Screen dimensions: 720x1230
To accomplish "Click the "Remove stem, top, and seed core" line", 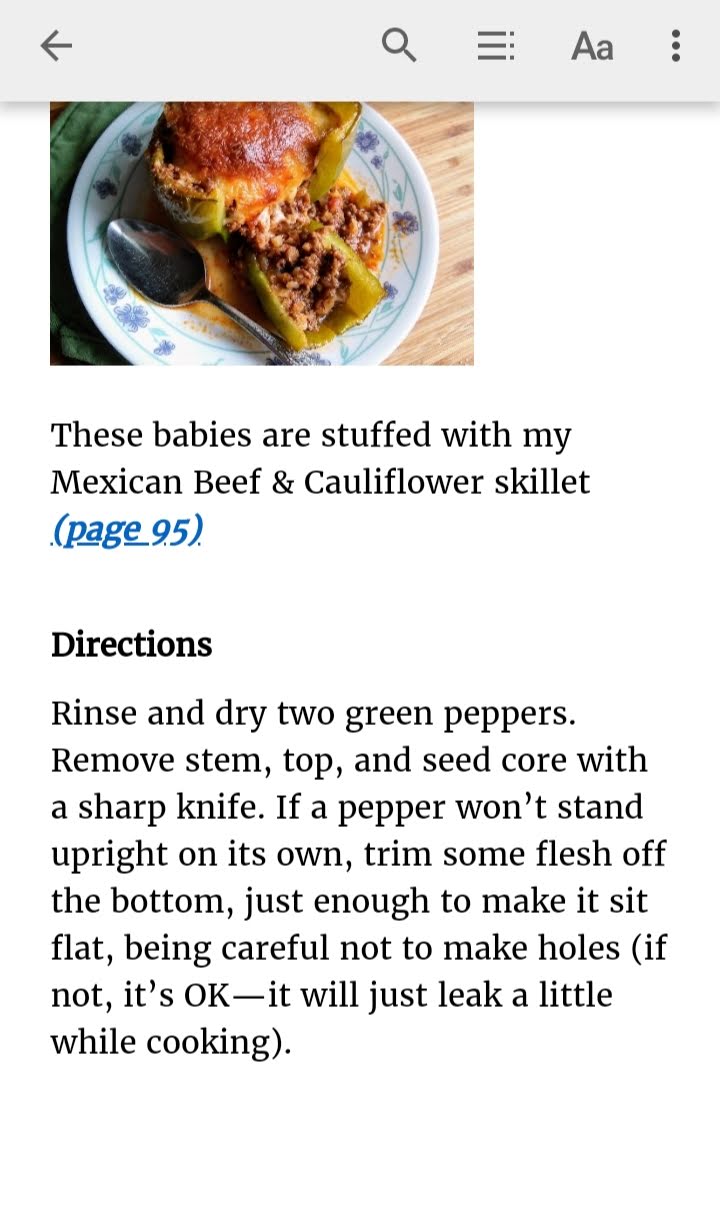I will (349, 760).
